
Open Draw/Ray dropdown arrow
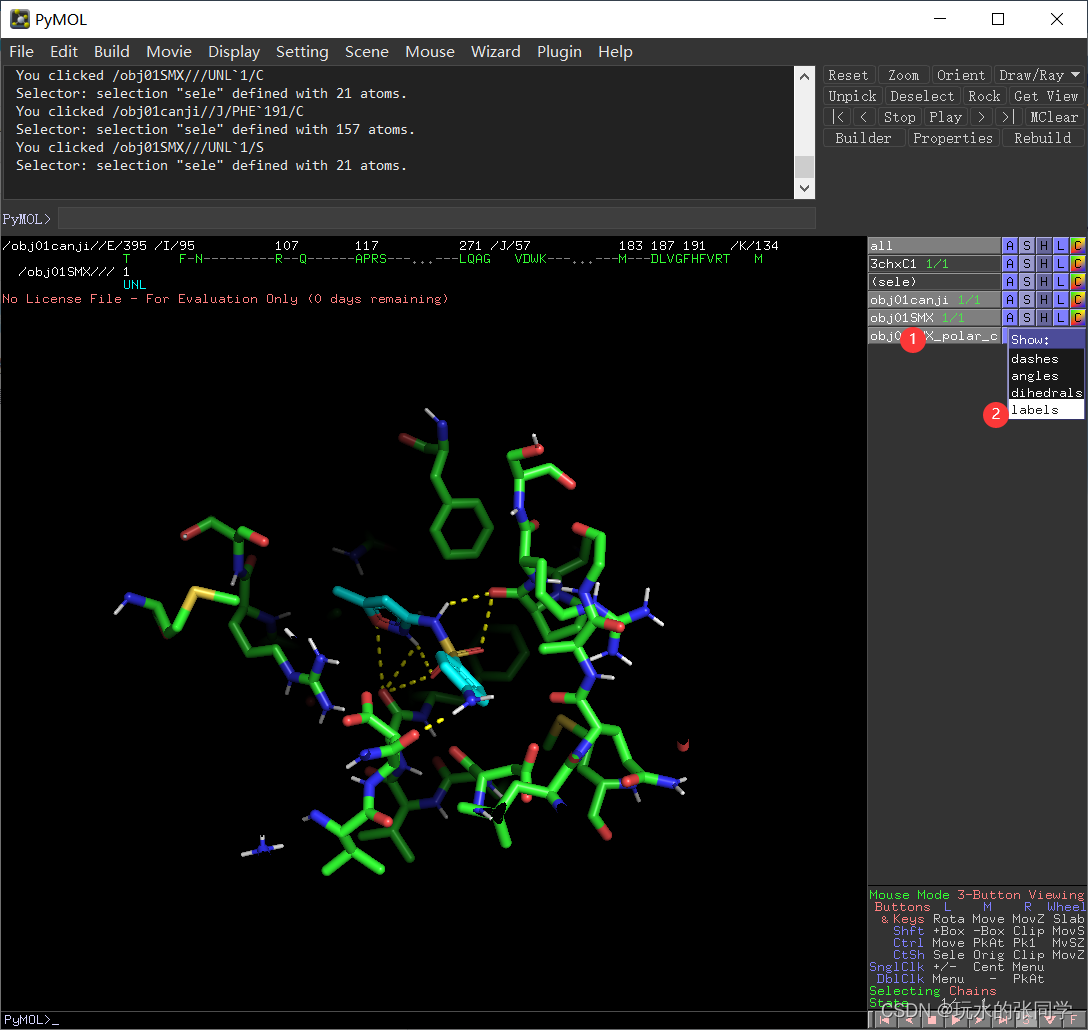pos(1076,75)
